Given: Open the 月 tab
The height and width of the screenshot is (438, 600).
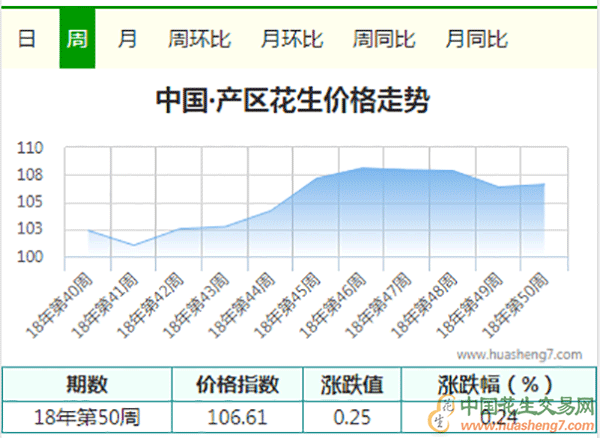Looking at the screenshot, I should (127, 40).
